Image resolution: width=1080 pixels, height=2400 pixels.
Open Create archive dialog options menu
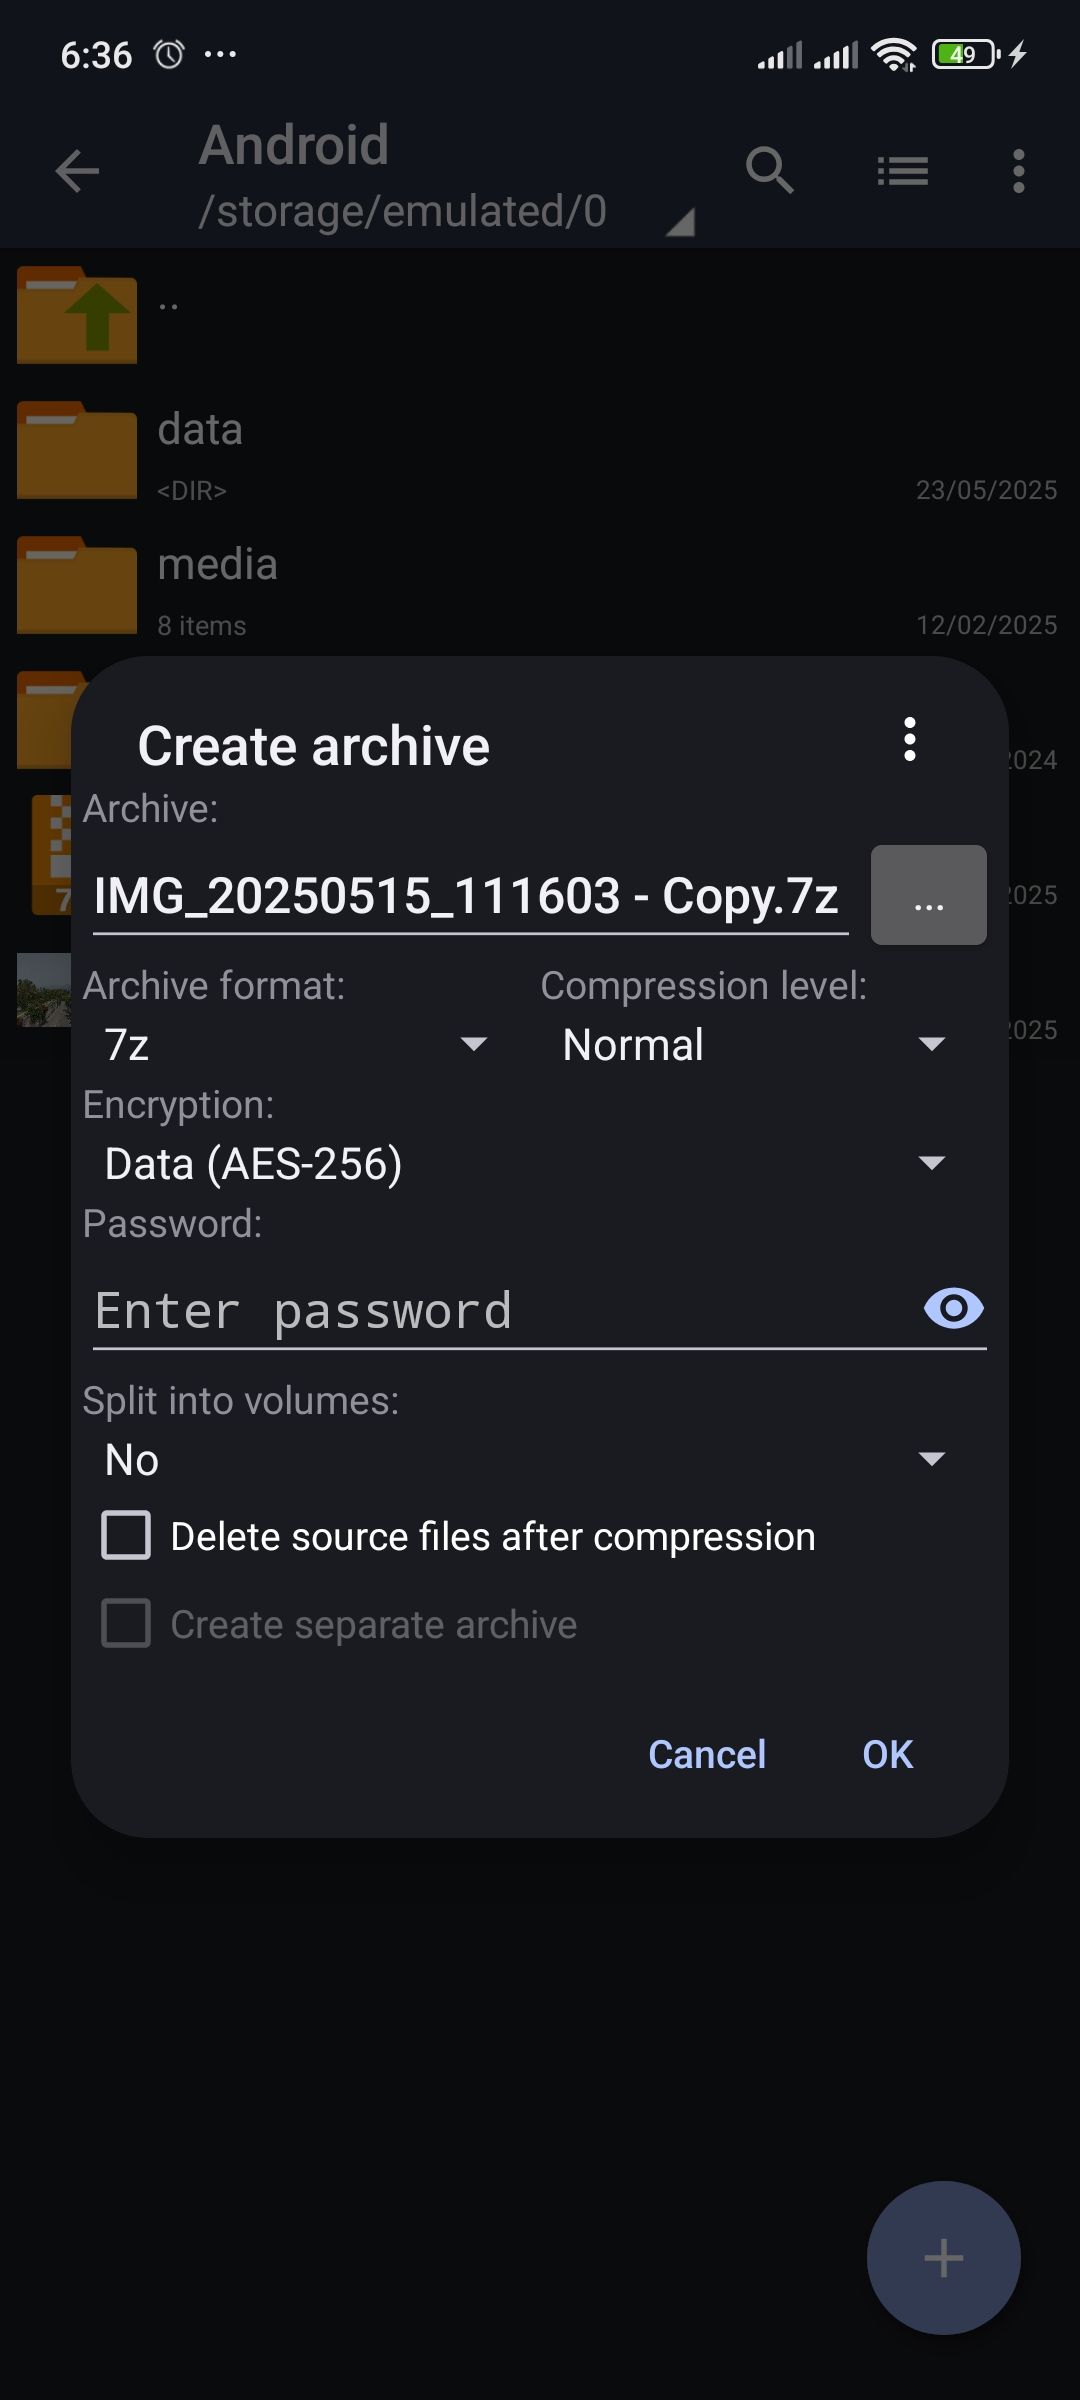(x=909, y=739)
